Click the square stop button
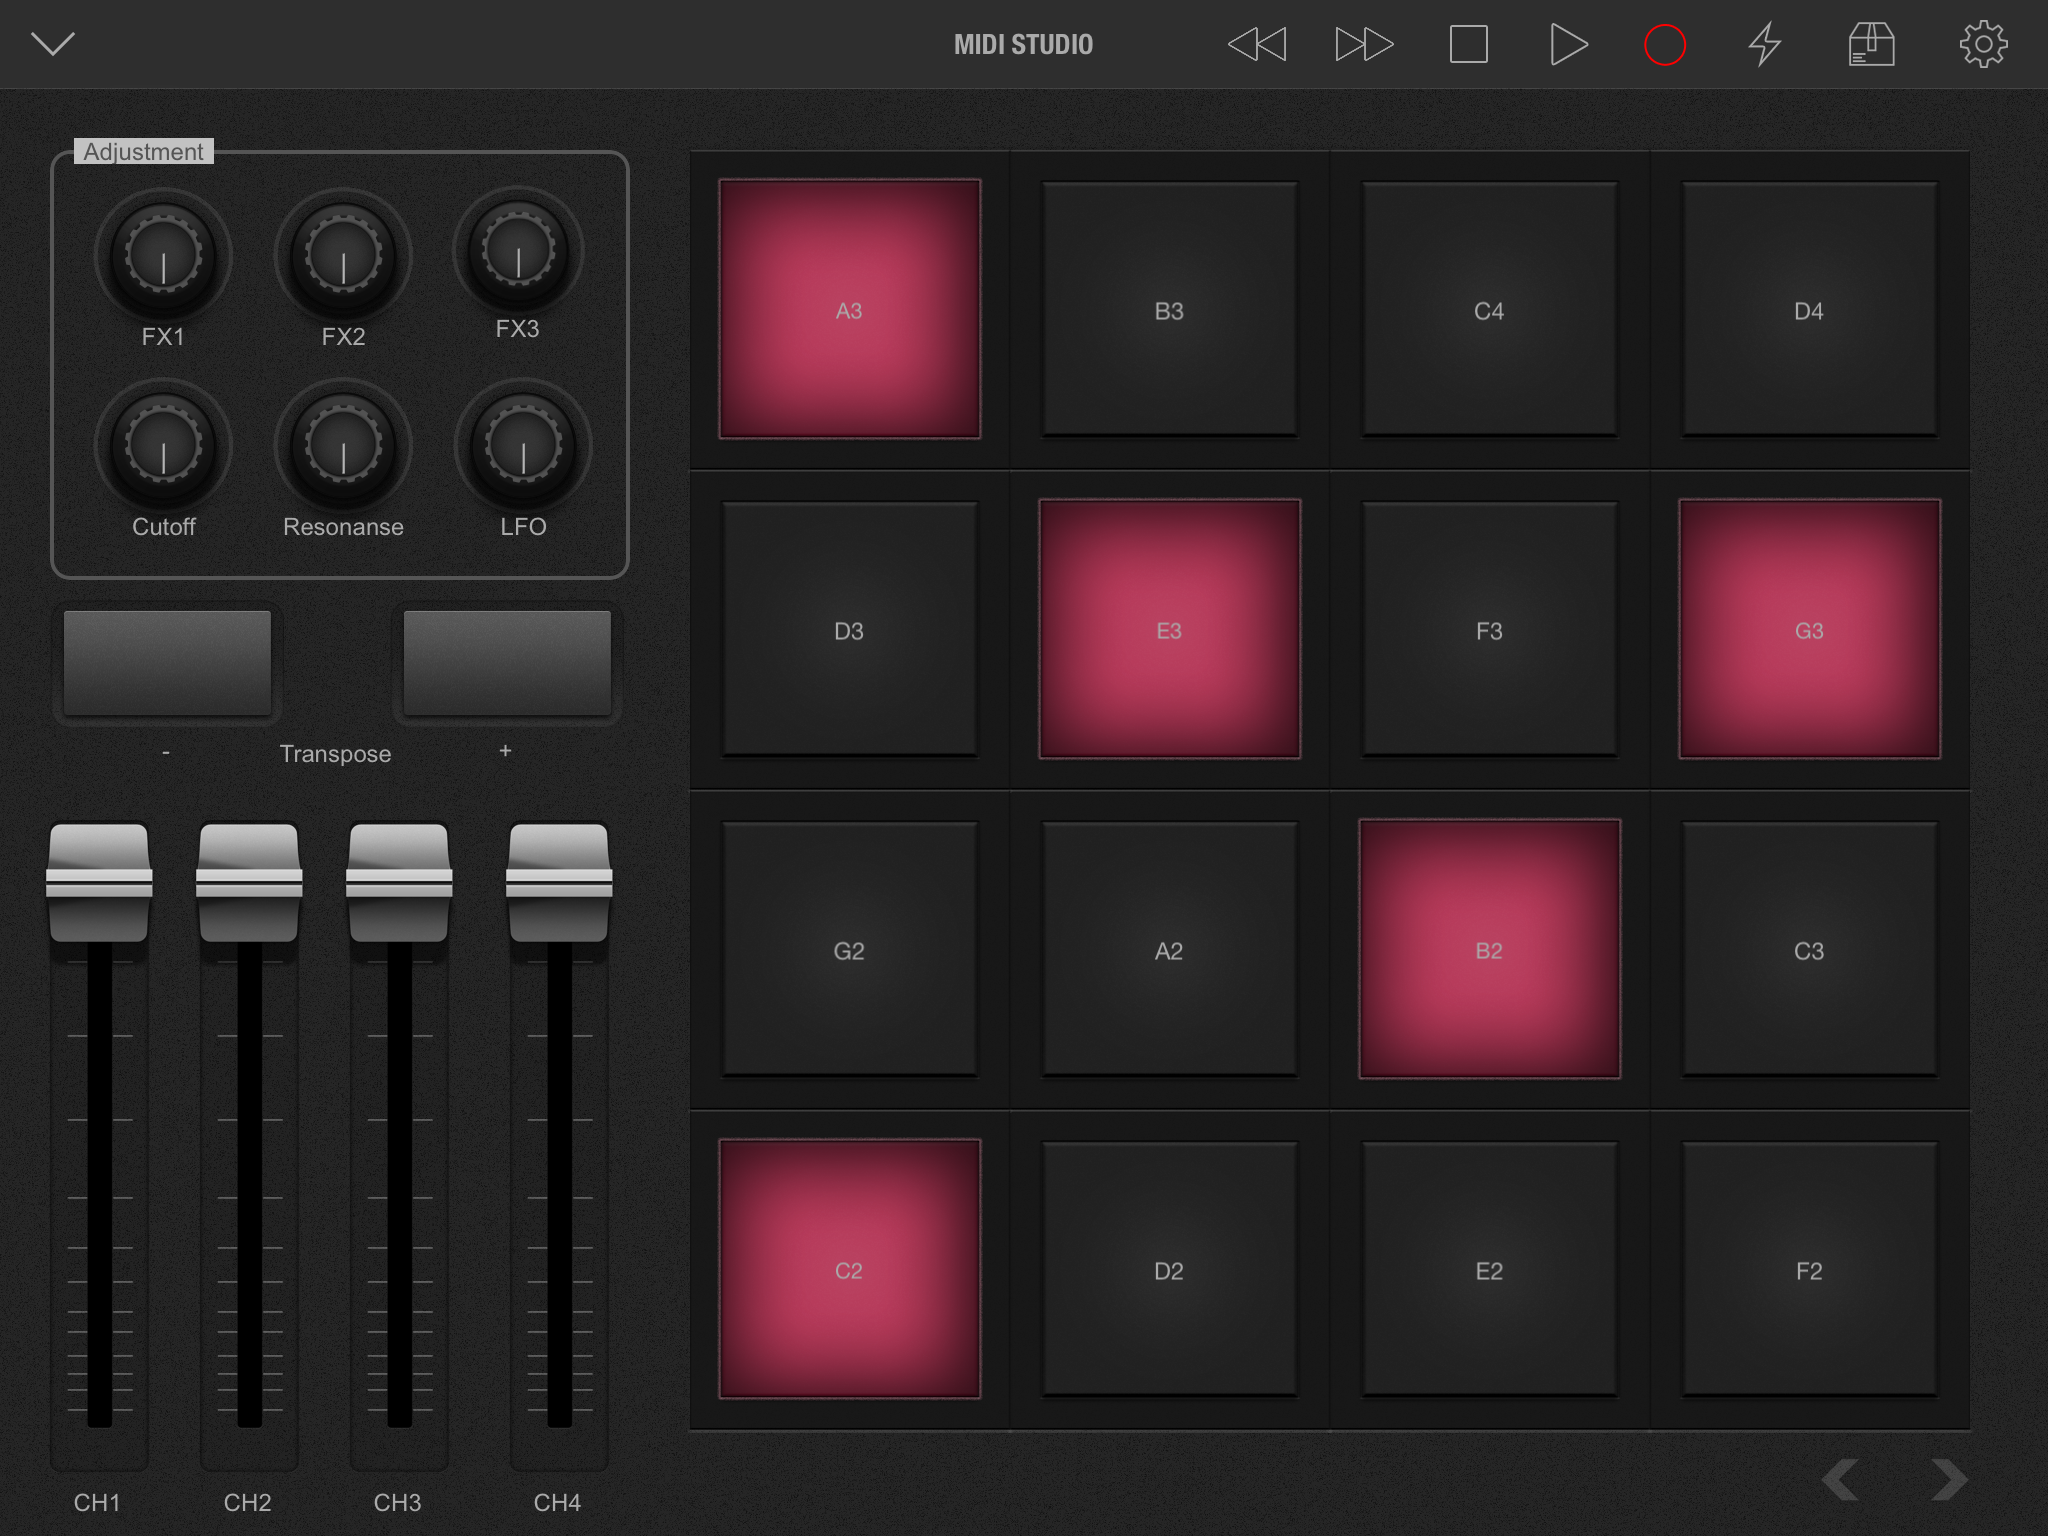This screenshot has height=1536, width=2048. (x=1468, y=45)
